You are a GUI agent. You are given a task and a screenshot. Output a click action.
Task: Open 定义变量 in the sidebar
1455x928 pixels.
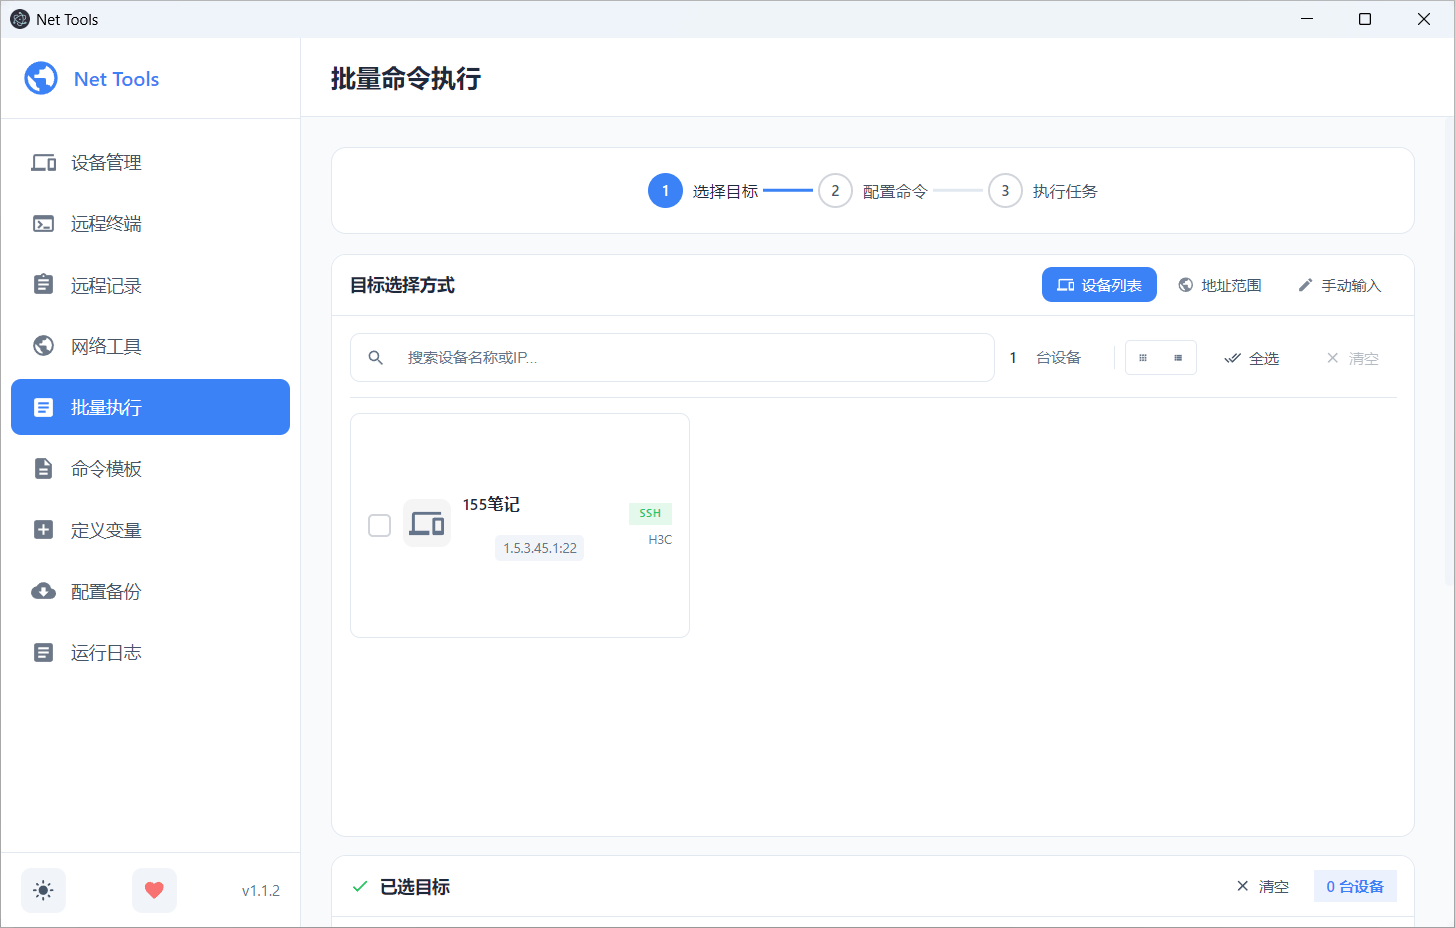click(x=106, y=531)
